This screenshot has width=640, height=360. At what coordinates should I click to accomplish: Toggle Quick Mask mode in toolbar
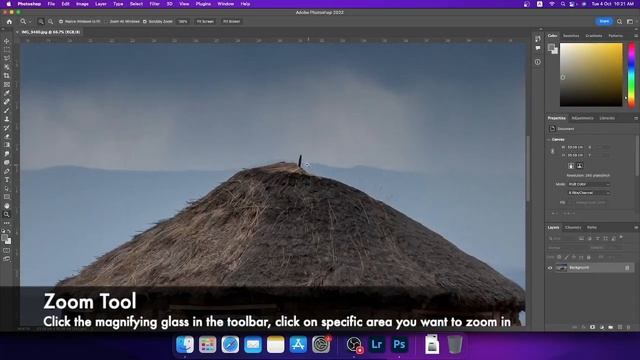[7, 250]
